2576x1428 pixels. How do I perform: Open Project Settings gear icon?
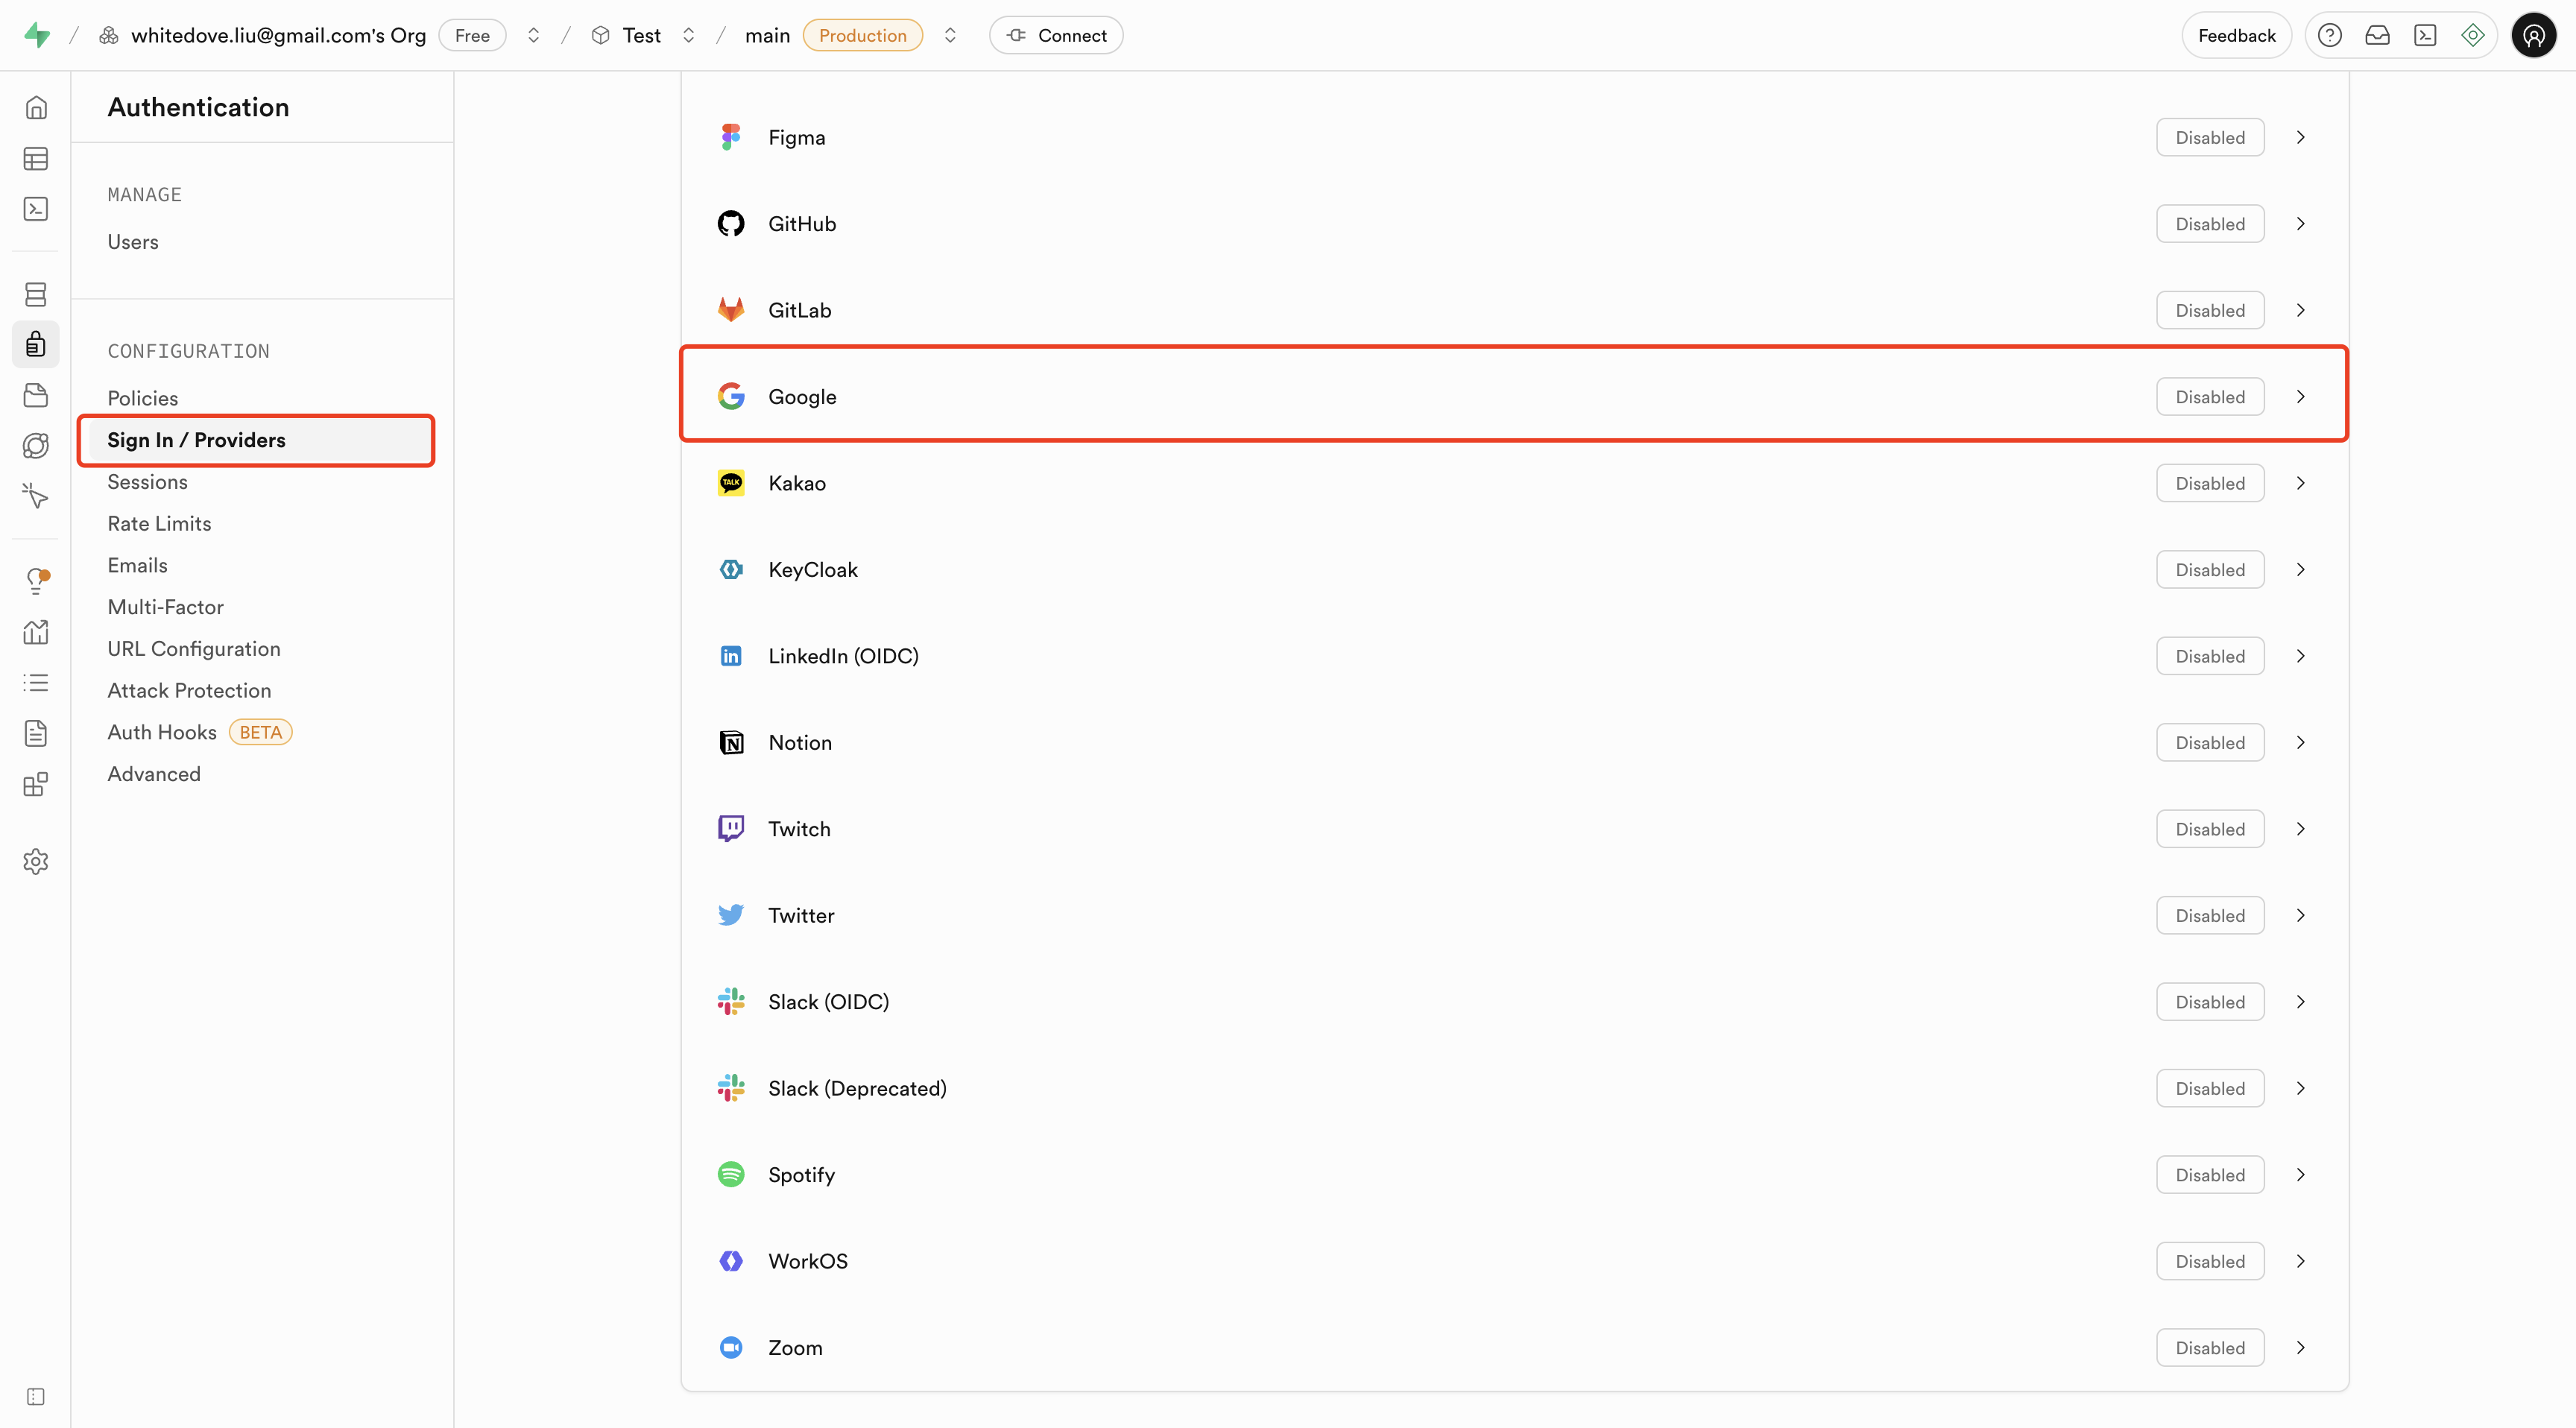(x=36, y=861)
